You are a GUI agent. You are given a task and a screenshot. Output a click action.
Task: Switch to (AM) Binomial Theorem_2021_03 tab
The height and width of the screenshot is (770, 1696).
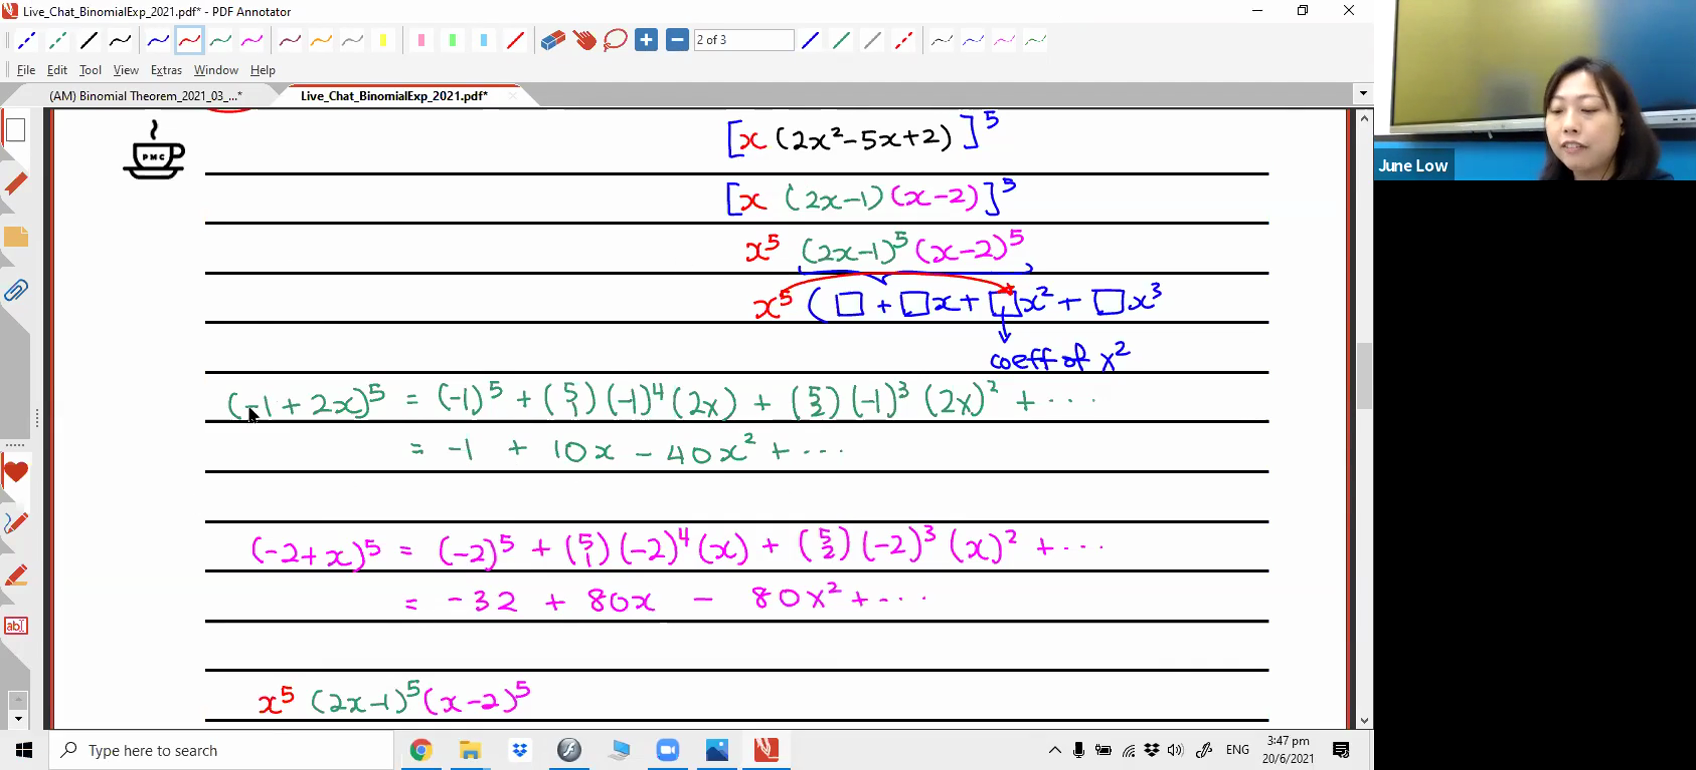[146, 96]
